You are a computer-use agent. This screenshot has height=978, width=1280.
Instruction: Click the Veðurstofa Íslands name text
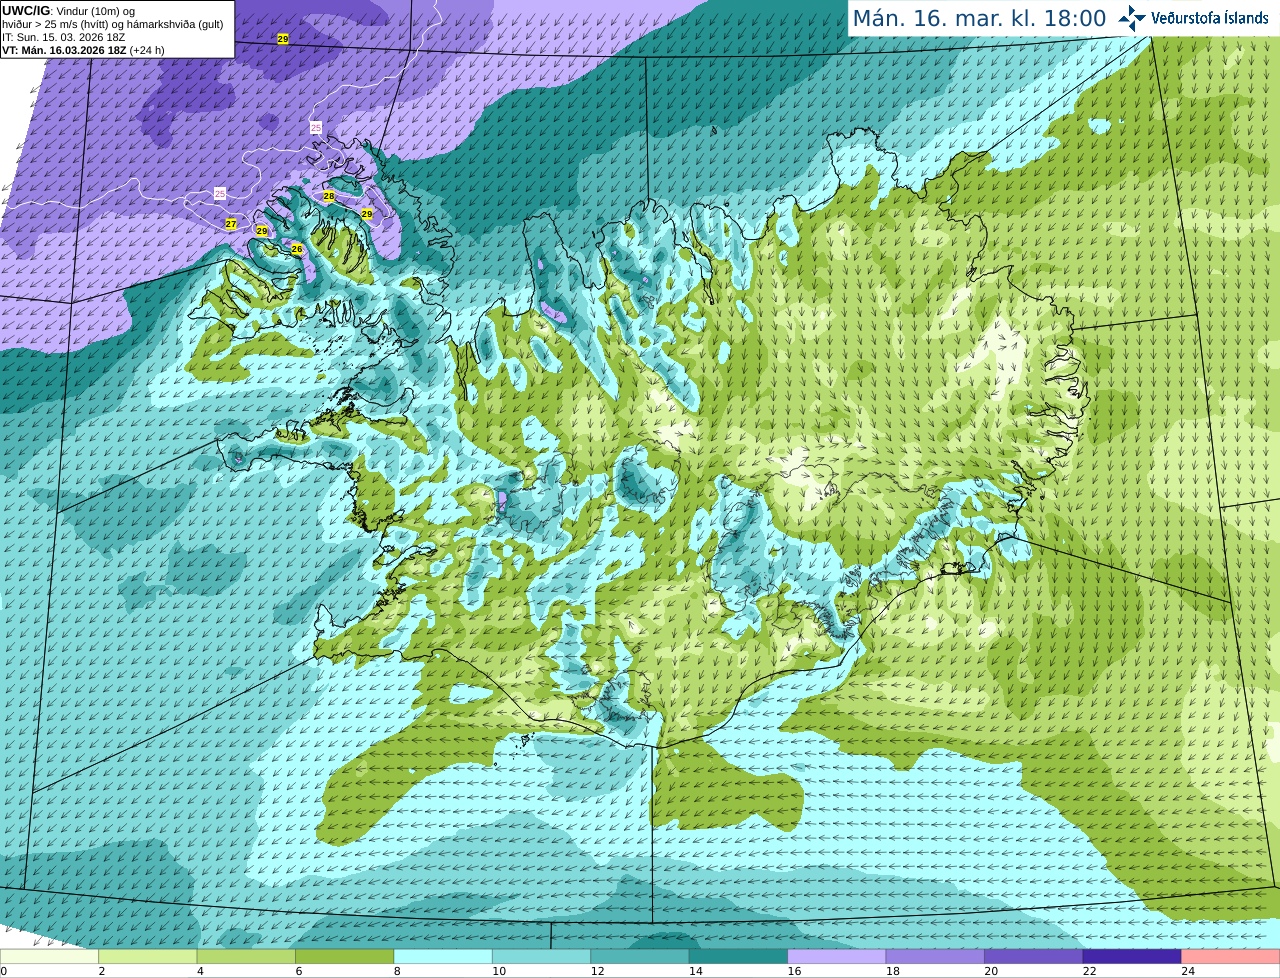pos(1210,18)
